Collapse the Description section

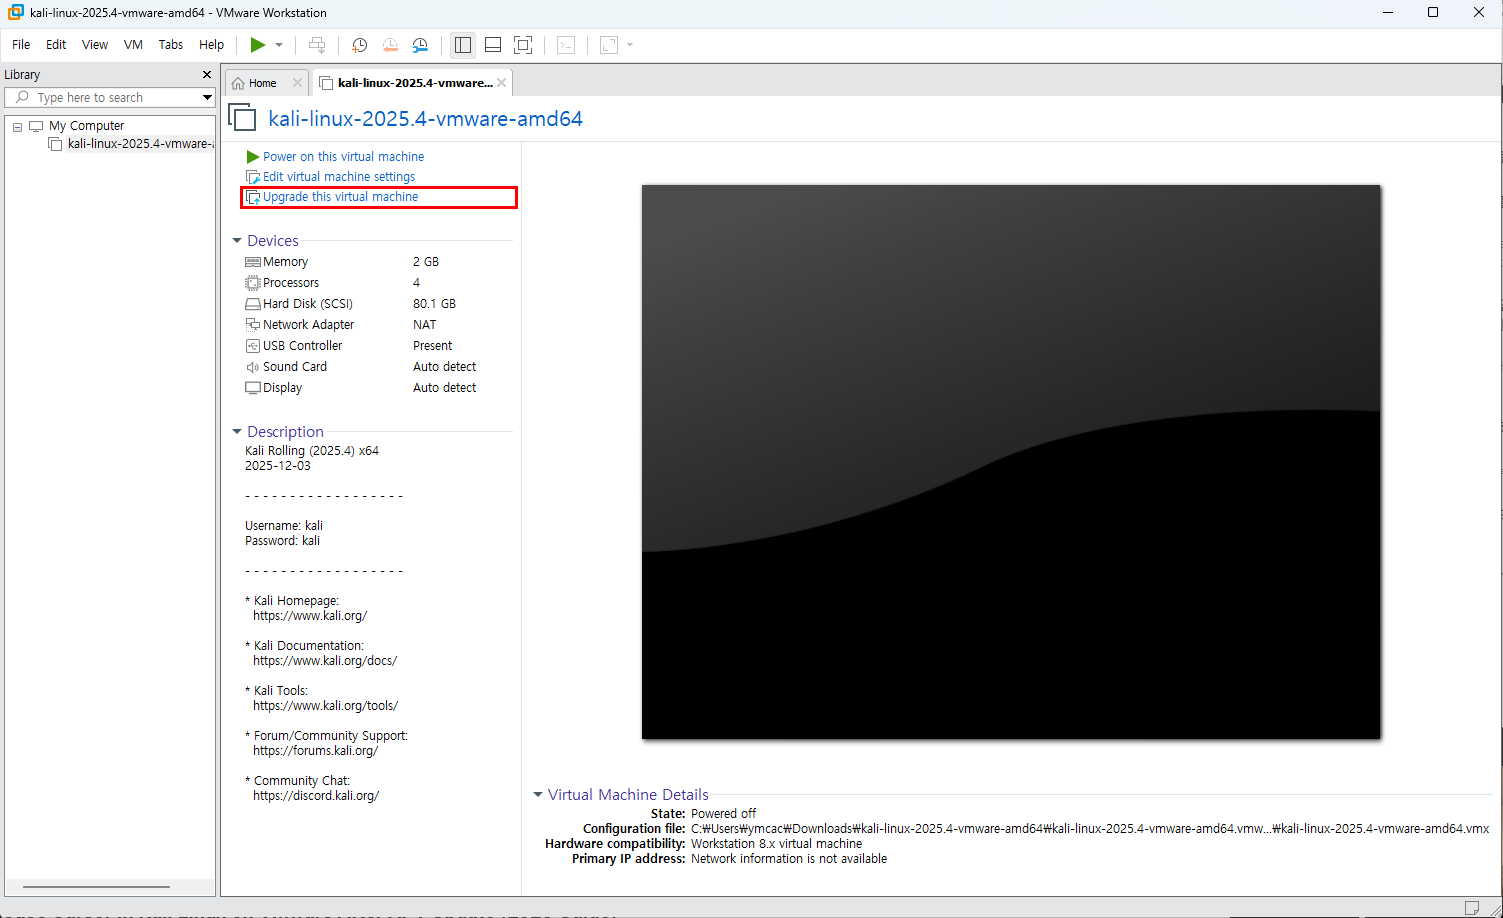(x=237, y=432)
